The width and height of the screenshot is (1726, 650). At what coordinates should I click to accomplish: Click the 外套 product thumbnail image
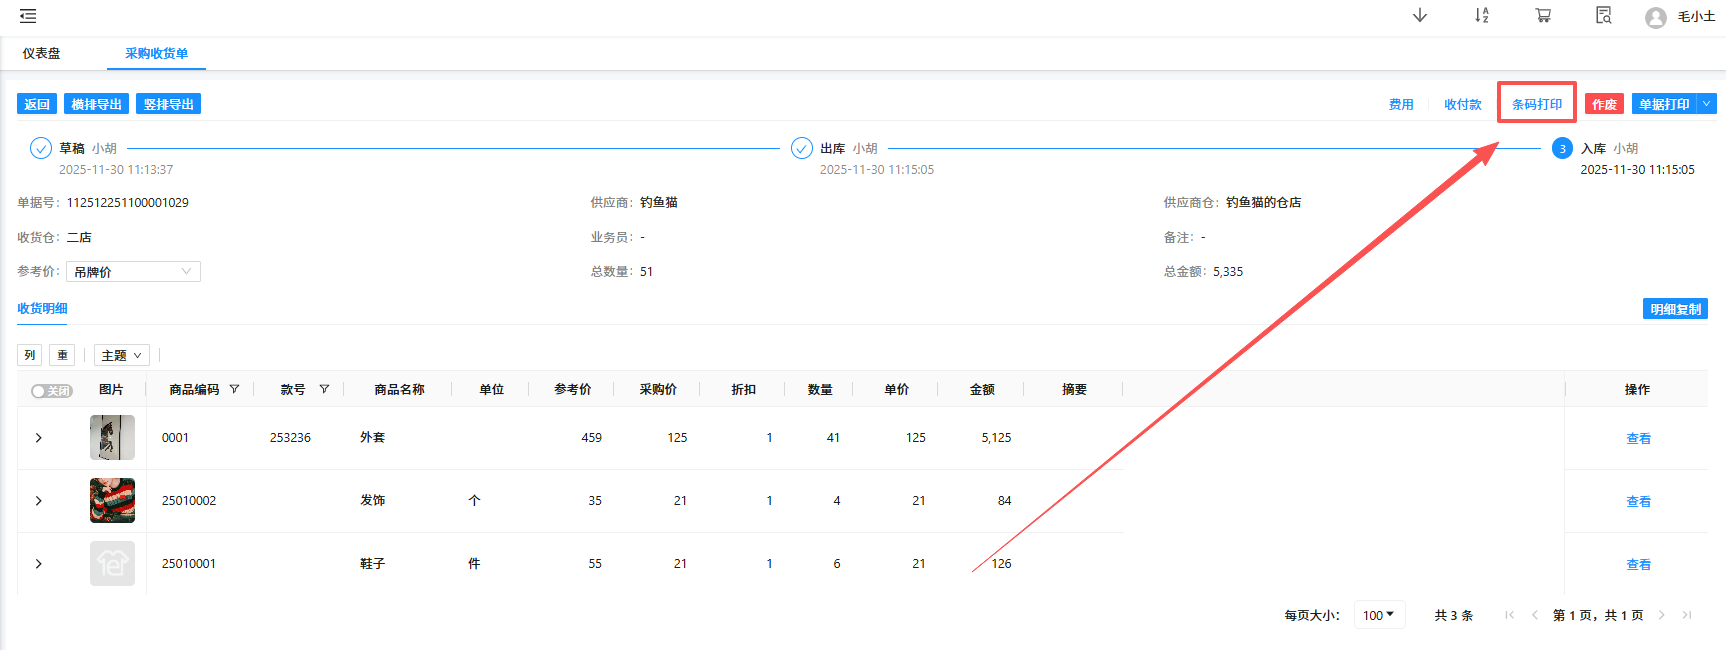(x=112, y=438)
